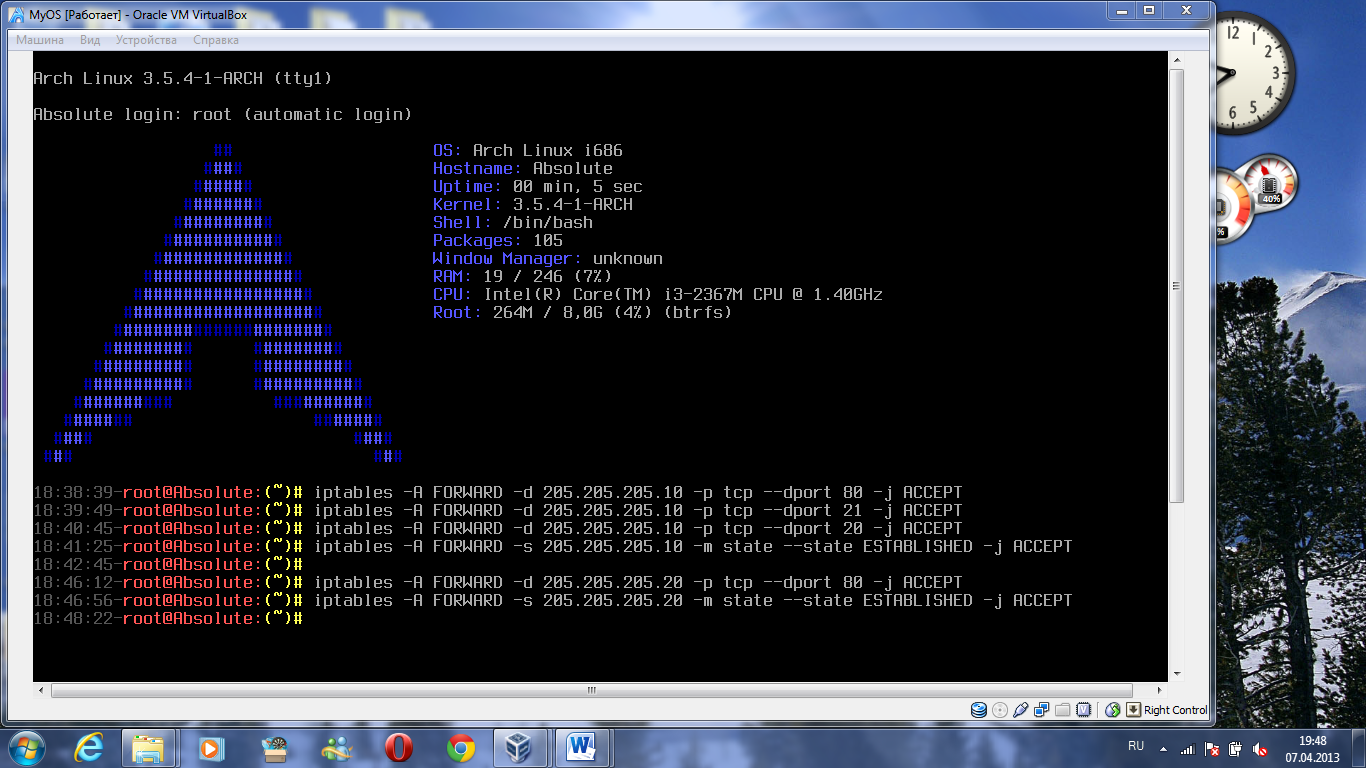Show hidden tray icons arrow
This screenshot has width=1366, height=768.
(x=1163, y=748)
